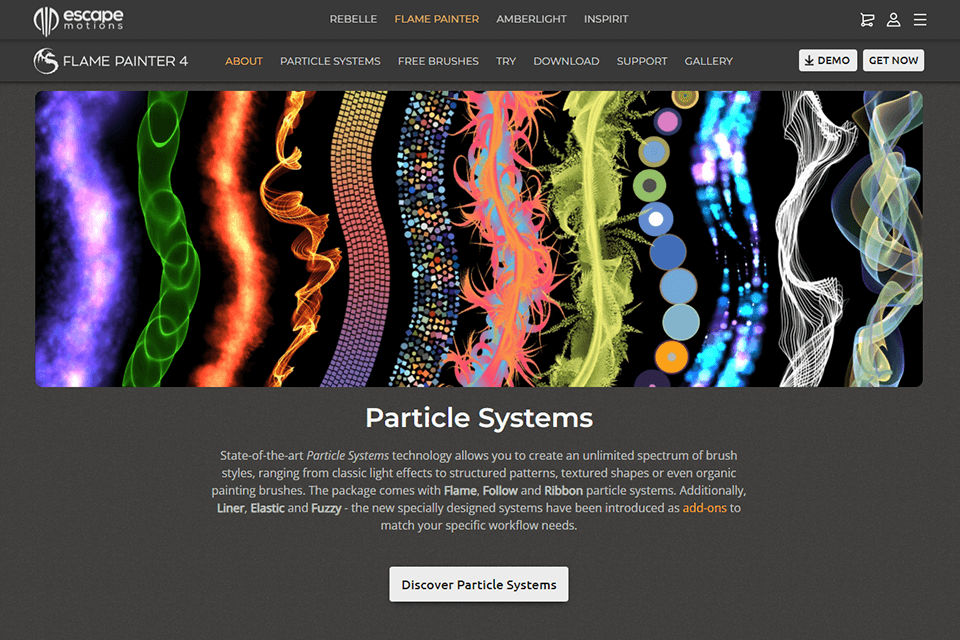Viewport: 960px width, 640px height.
Task: Go to Rebelle product page
Action: pos(353,19)
